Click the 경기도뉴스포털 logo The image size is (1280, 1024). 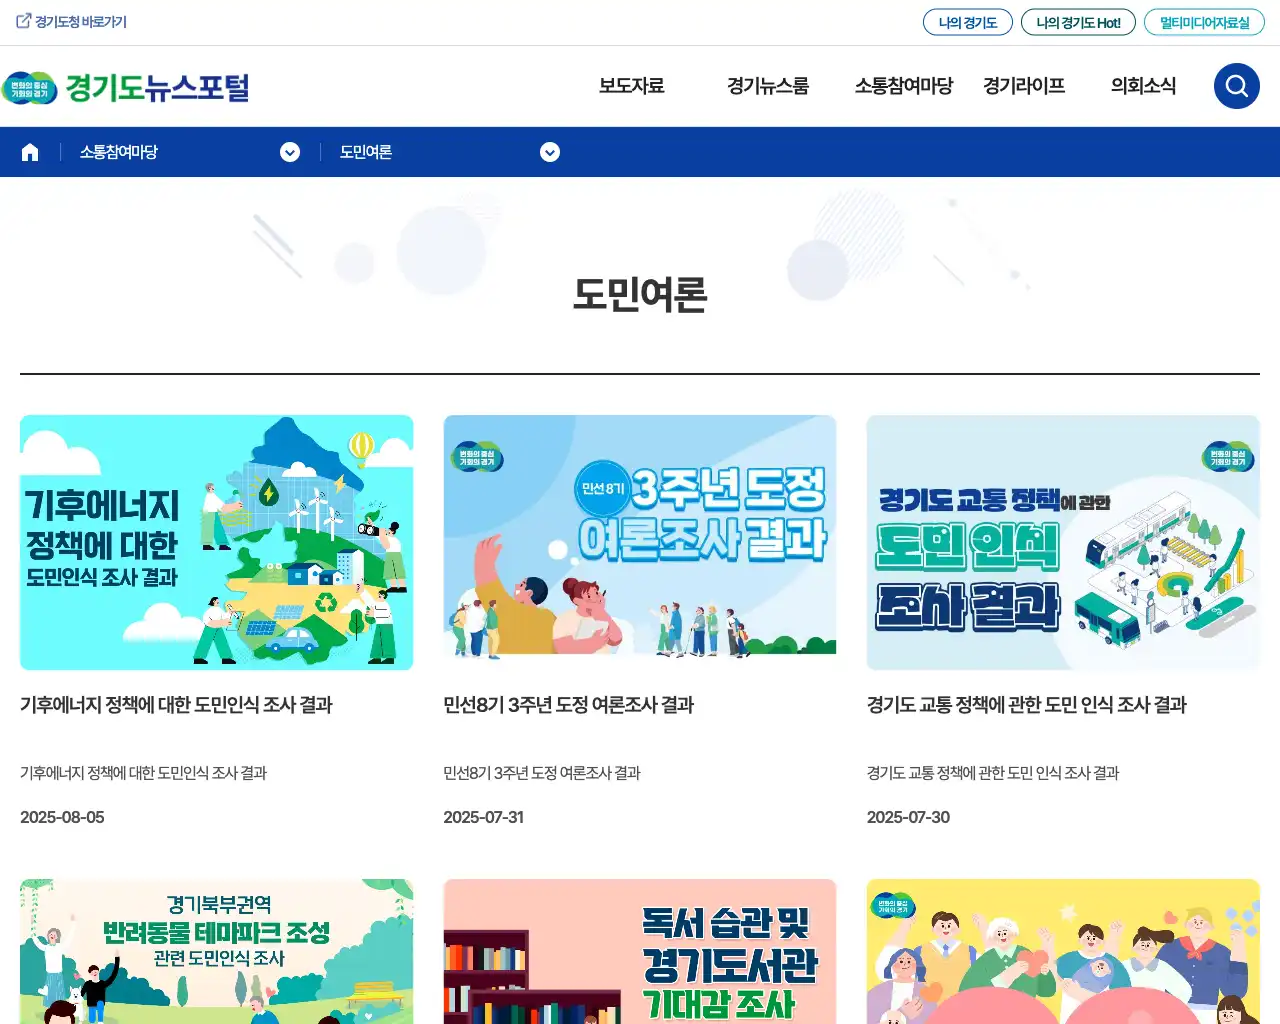[126, 88]
